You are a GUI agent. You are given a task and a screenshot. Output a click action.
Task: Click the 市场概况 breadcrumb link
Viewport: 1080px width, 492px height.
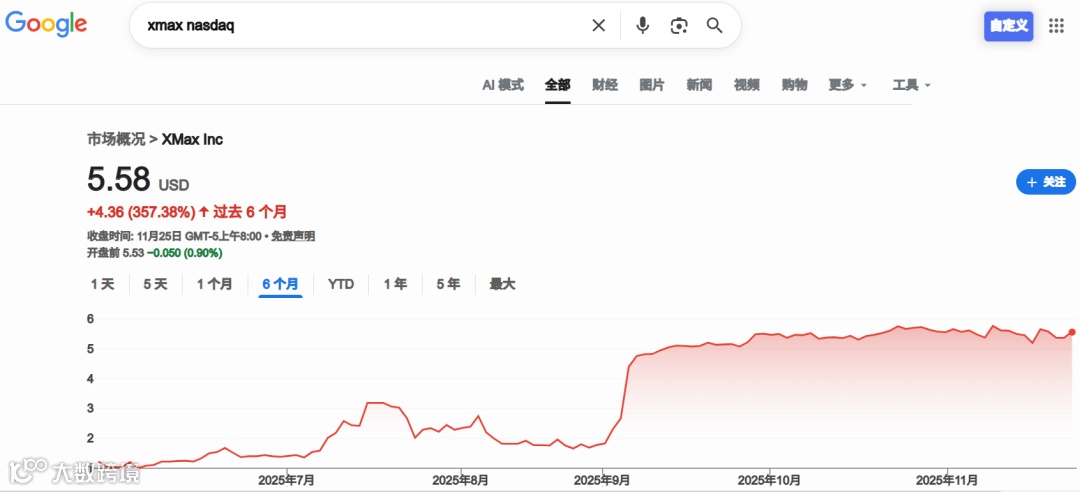point(116,139)
